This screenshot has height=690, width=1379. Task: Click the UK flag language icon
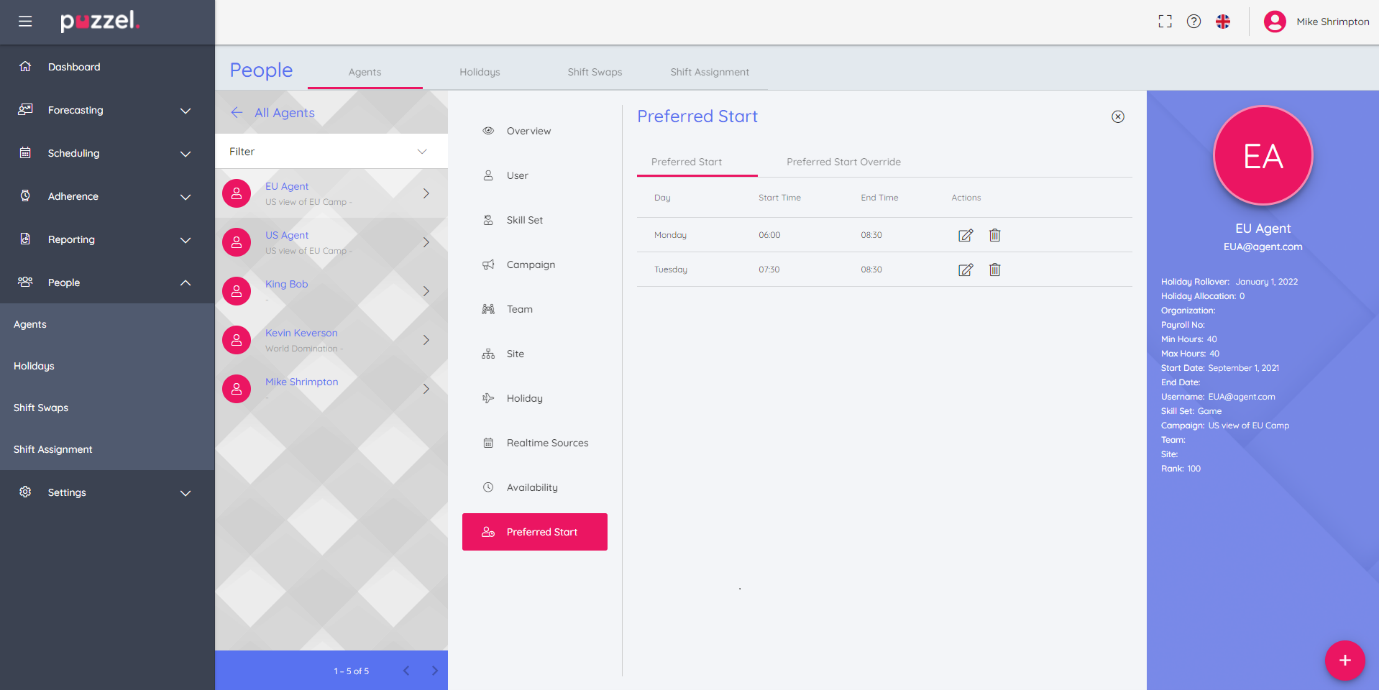(1222, 22)
